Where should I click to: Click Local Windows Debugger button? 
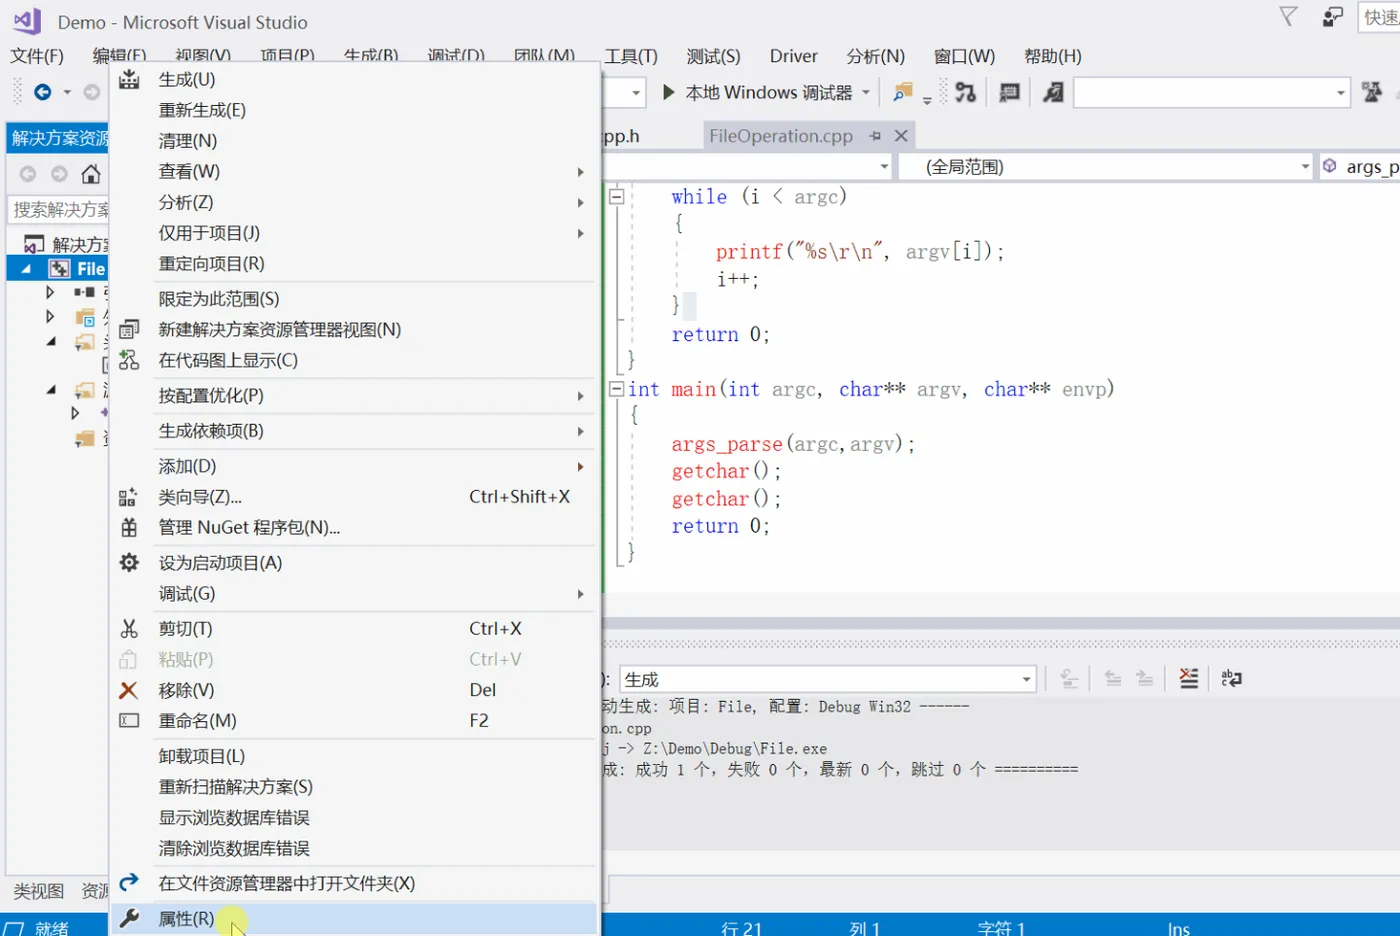[768, 92]
